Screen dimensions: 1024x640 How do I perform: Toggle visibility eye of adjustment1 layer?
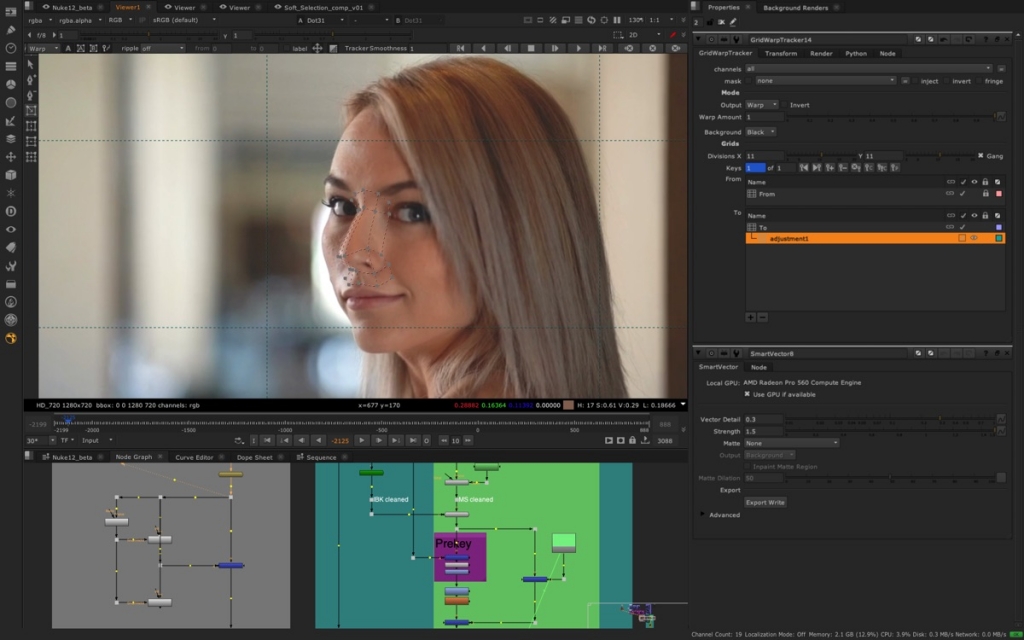point(973,238)
